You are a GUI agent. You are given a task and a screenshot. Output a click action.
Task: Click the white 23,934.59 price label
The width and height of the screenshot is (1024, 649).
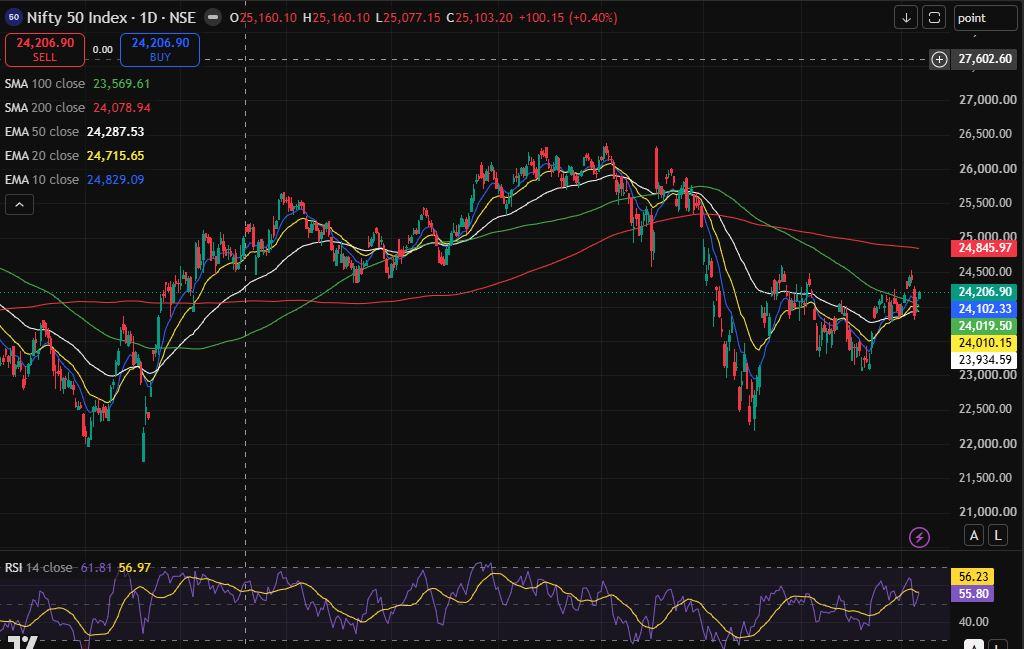point(984,360)
